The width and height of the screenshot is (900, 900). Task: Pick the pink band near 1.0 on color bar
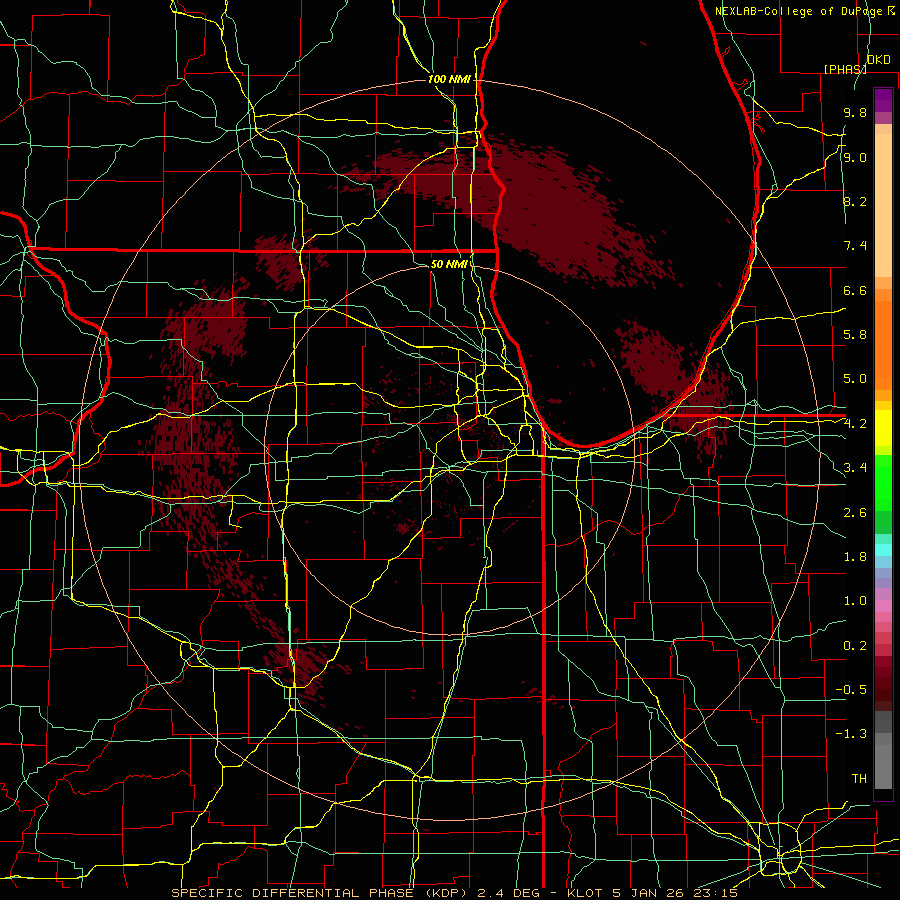[883, 605]
